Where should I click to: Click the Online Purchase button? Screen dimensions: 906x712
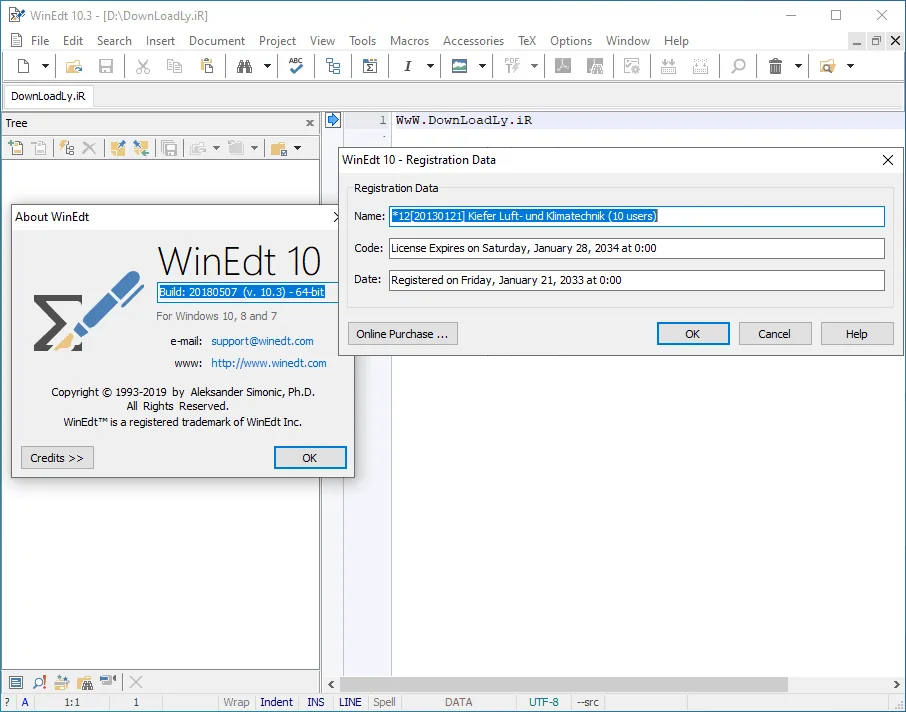click(x=403, y=333)
